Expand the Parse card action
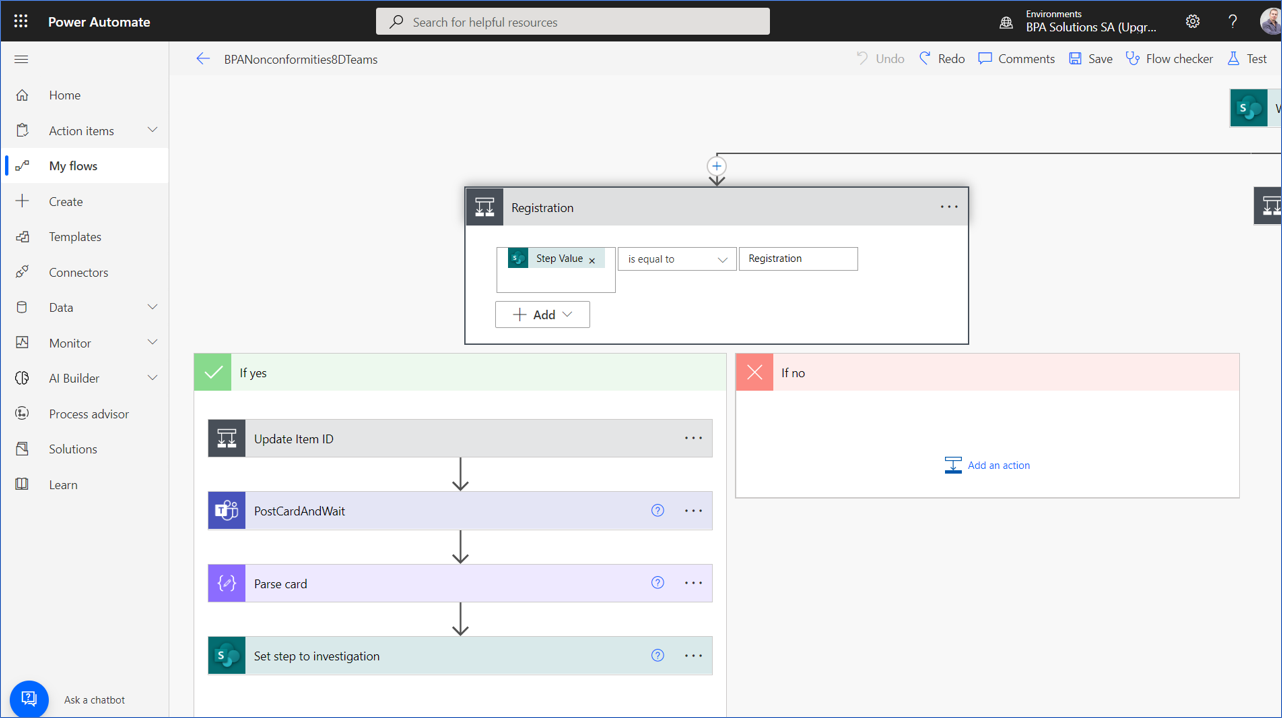 460,583
